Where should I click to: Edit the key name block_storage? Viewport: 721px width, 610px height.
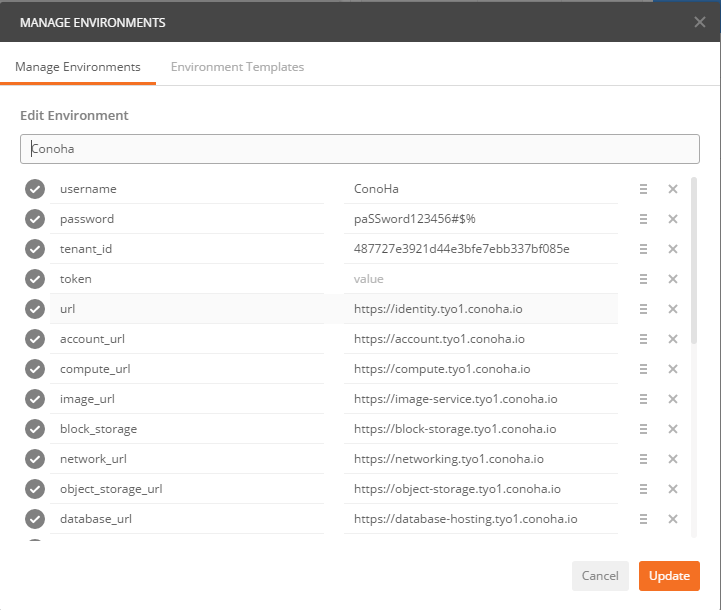pos(187,429)
